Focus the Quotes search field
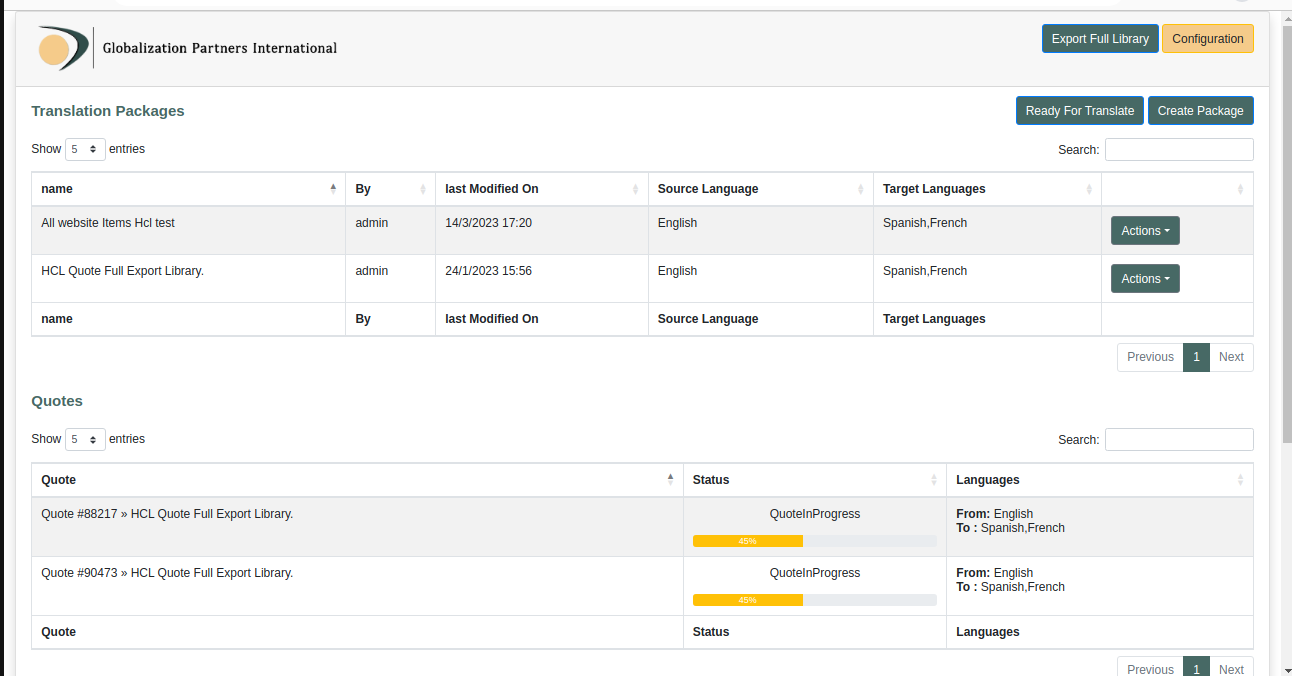The image size is (1292, 676). pos(1179,439)
